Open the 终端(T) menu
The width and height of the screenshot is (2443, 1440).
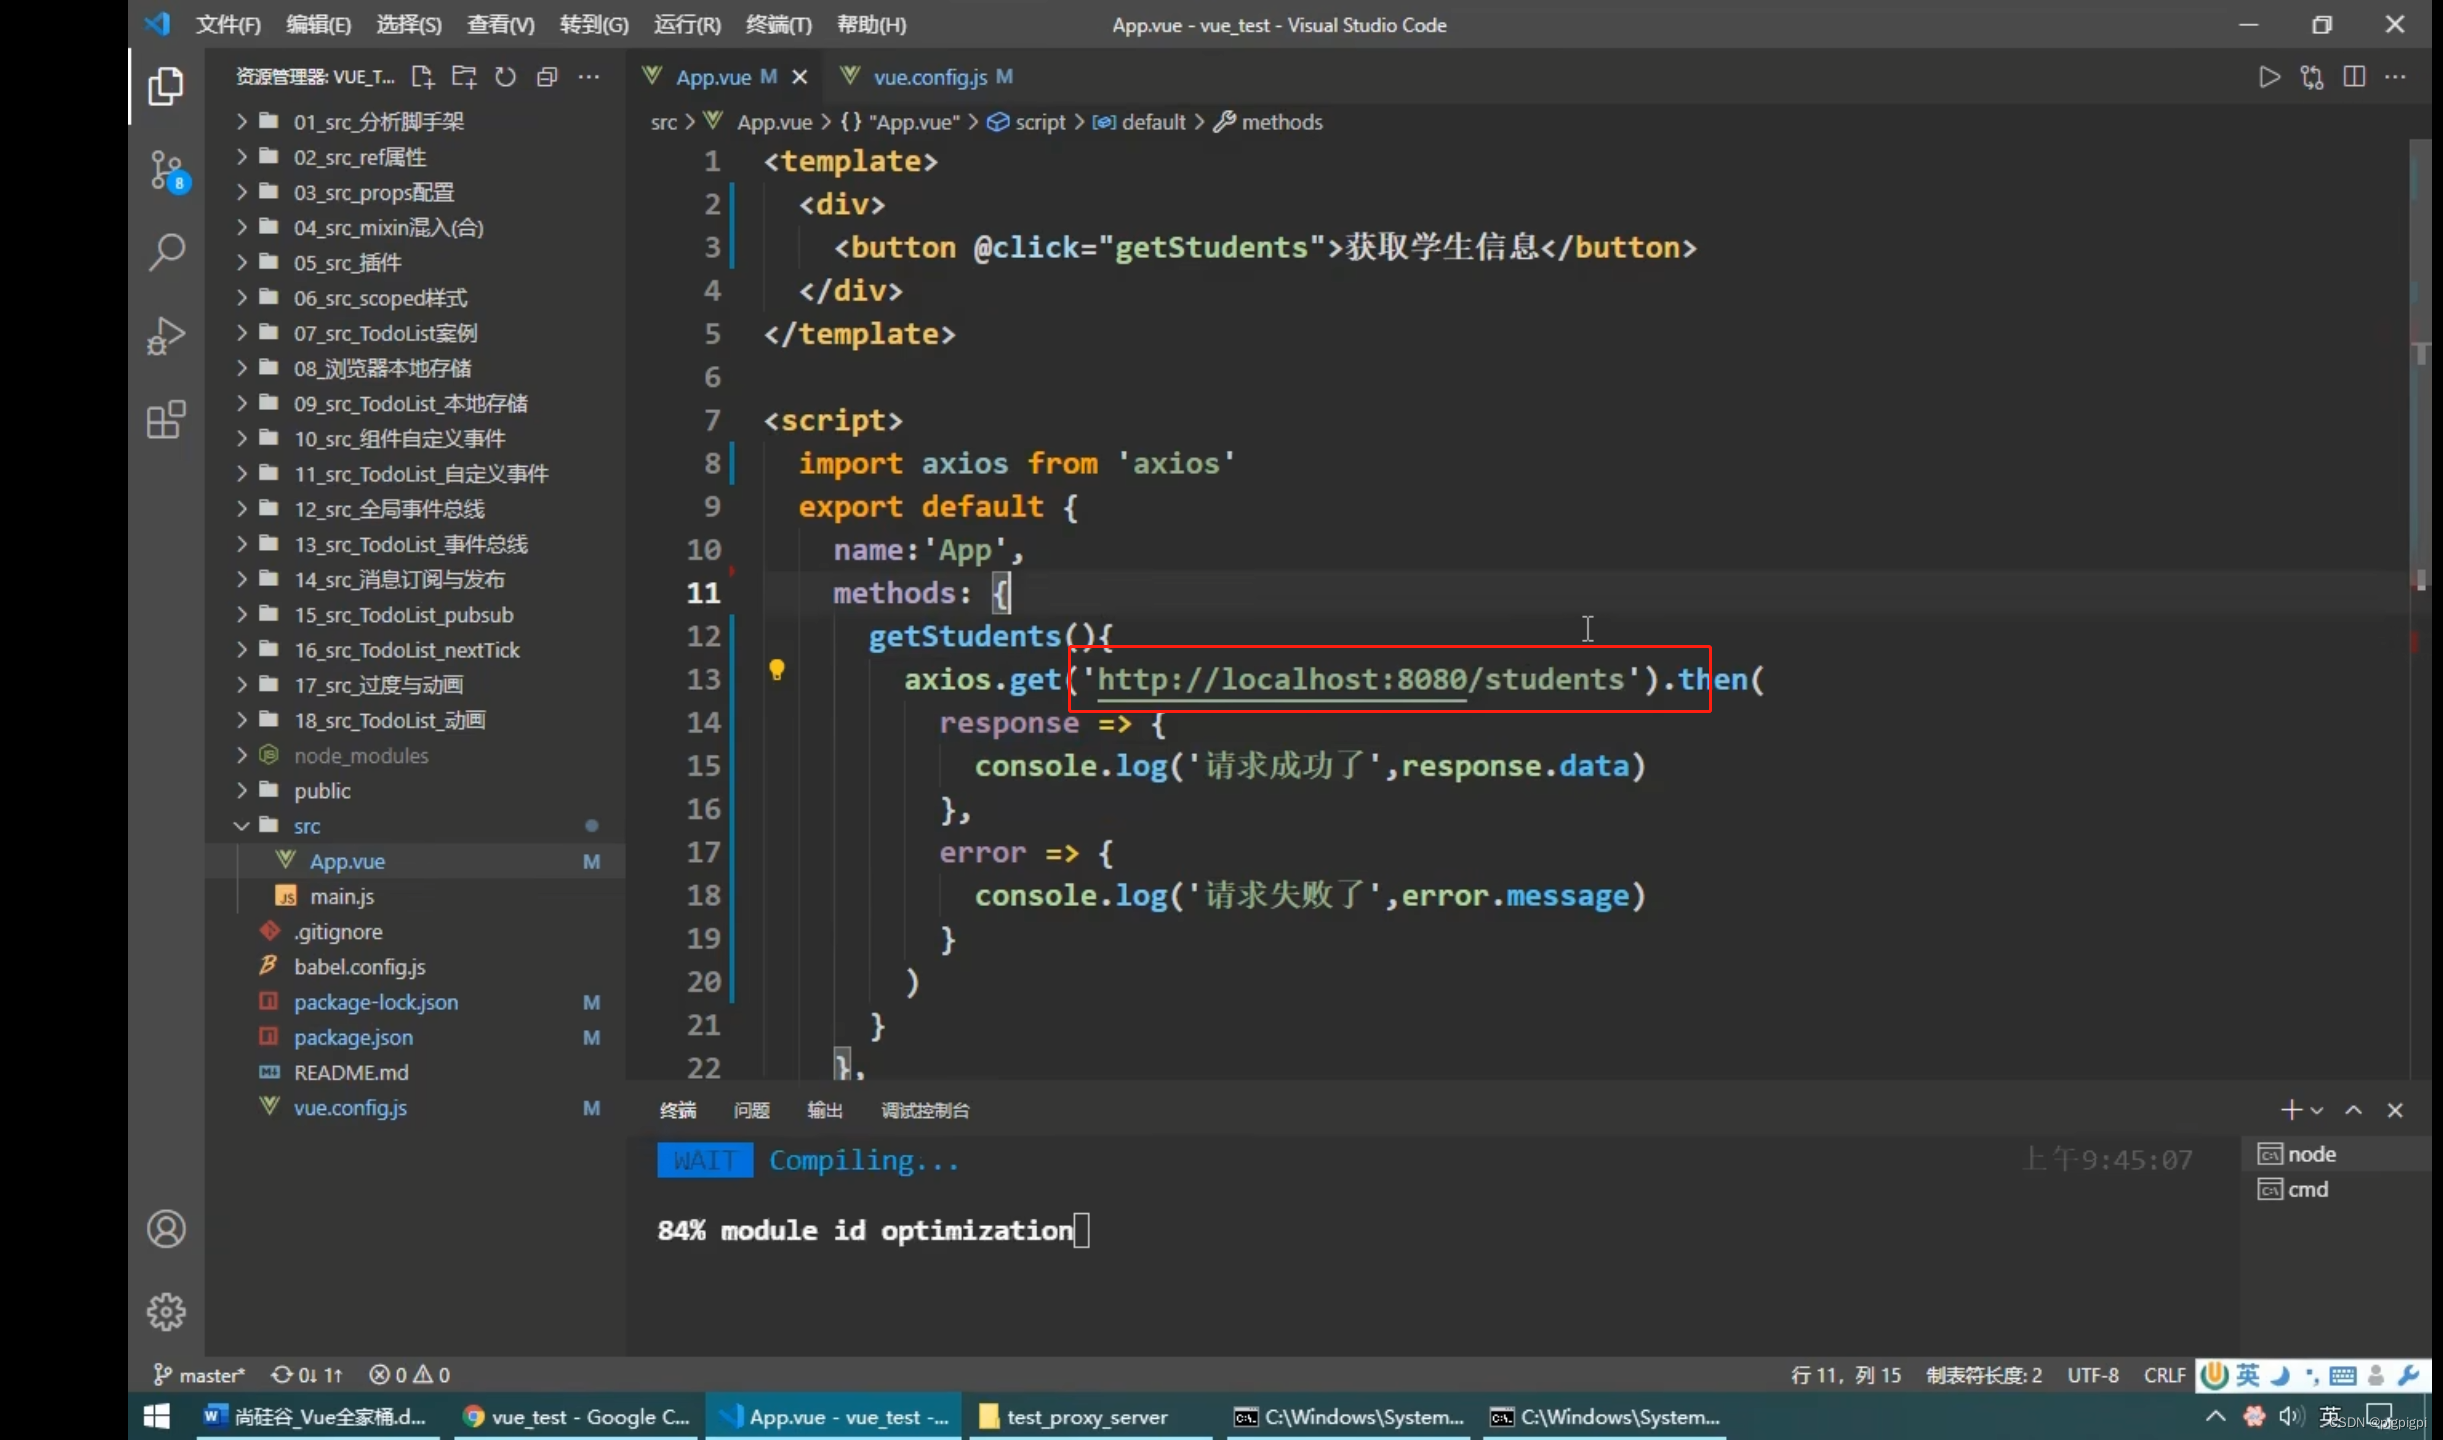pyautogui.click(x=778, y=25)
